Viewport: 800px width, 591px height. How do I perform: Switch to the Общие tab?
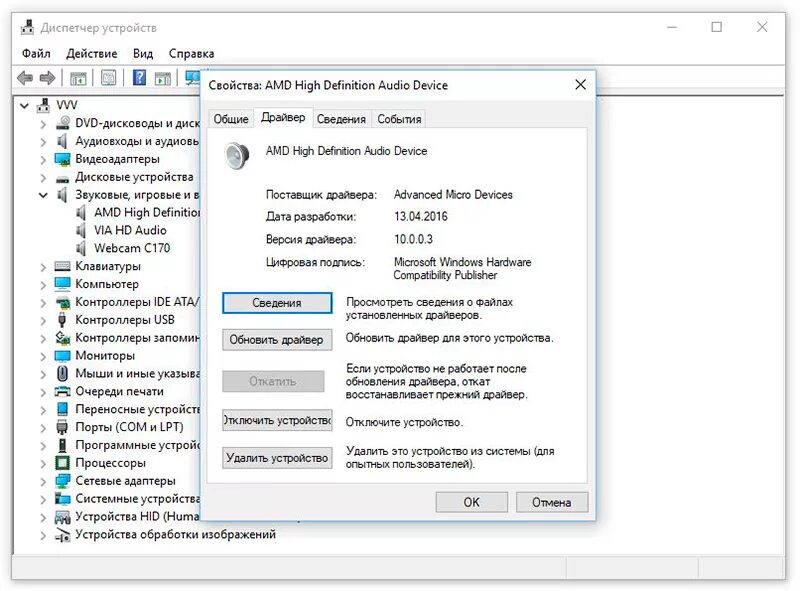click(x=231, y=119)
